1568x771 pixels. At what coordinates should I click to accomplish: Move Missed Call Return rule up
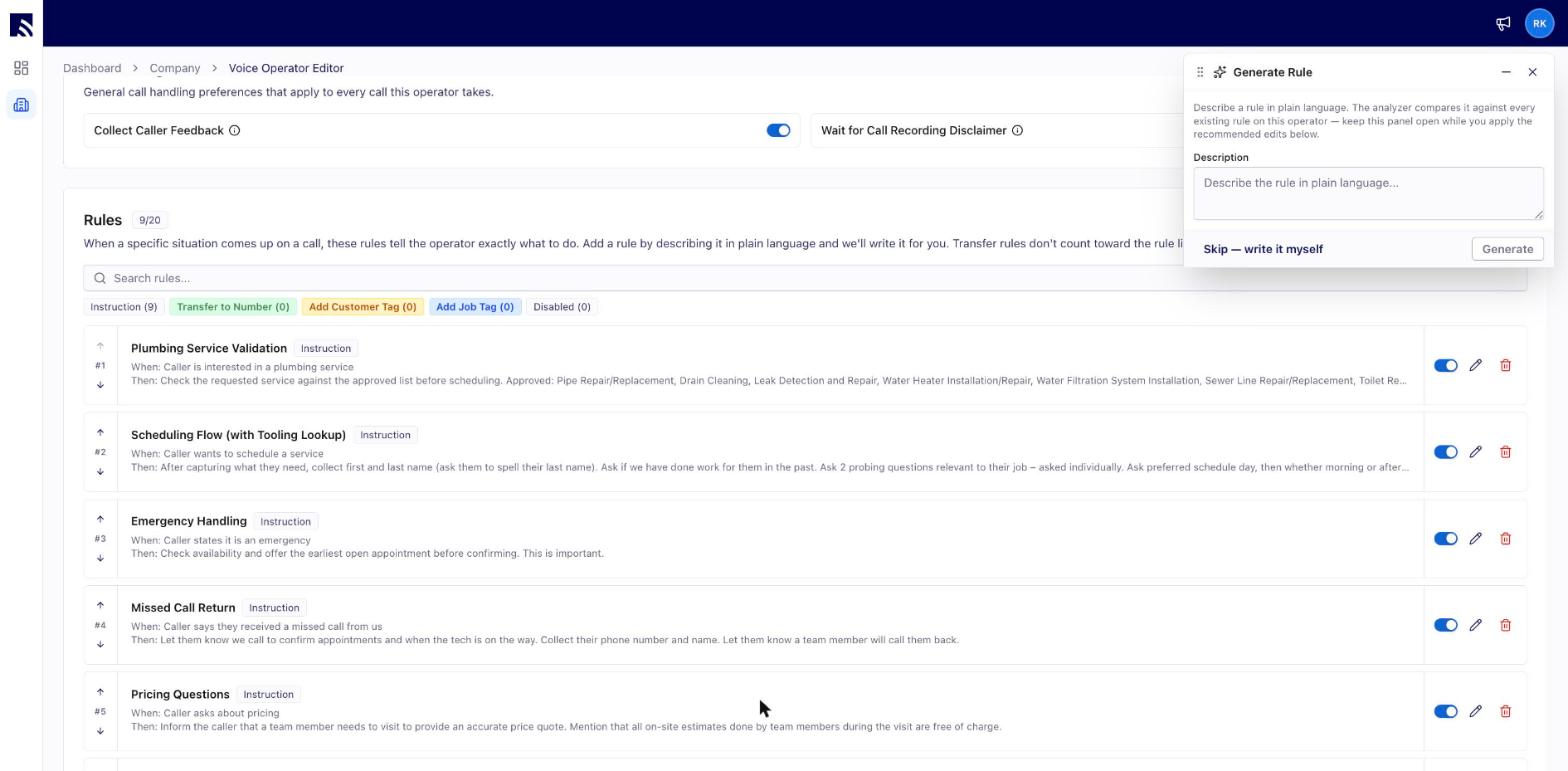point(100,605)
